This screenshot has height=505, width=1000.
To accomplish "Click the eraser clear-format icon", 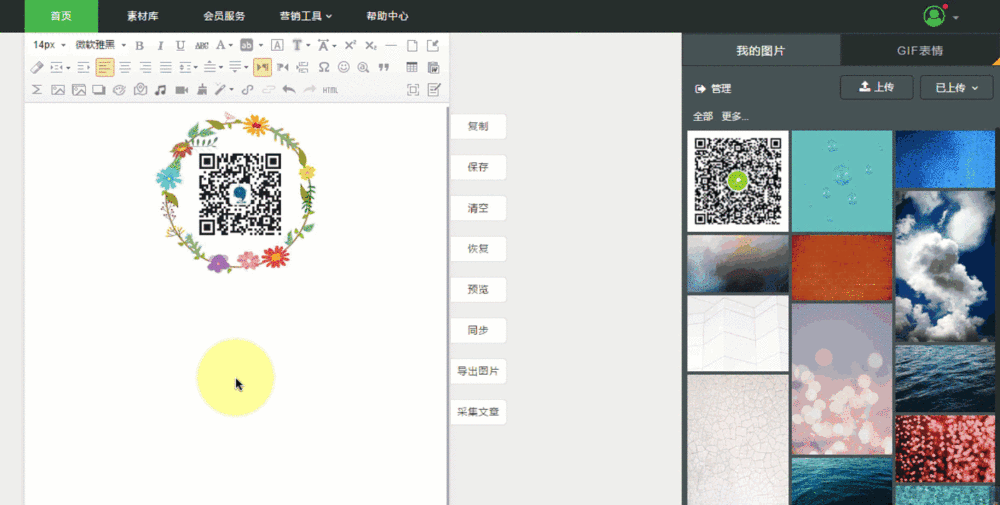I will [37, 67].
